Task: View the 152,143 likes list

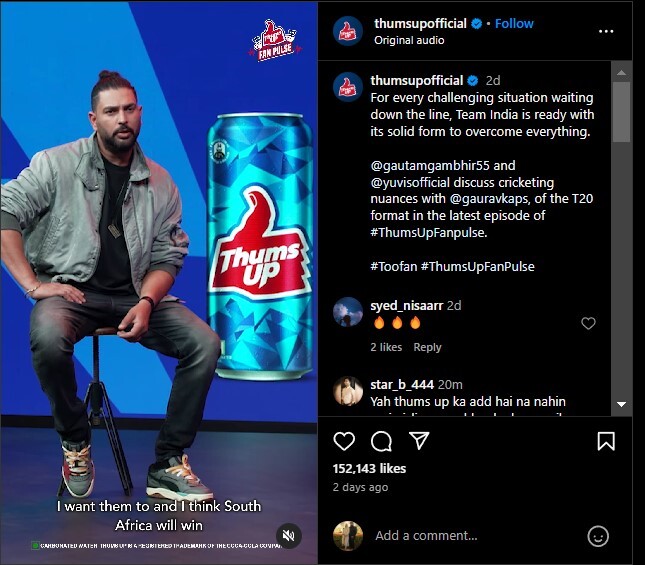Action: tap(369, 468)
